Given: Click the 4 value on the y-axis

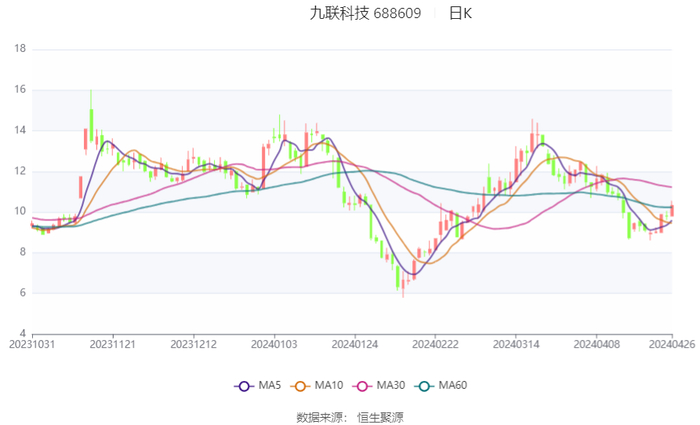Looking at the screenshot, I should pos(23,333).
